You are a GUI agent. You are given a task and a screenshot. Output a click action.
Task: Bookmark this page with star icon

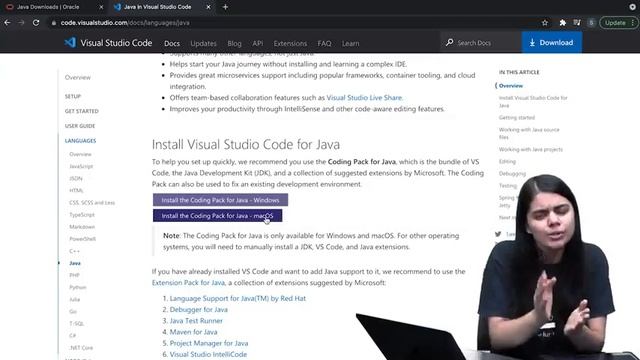click(545, 23)
